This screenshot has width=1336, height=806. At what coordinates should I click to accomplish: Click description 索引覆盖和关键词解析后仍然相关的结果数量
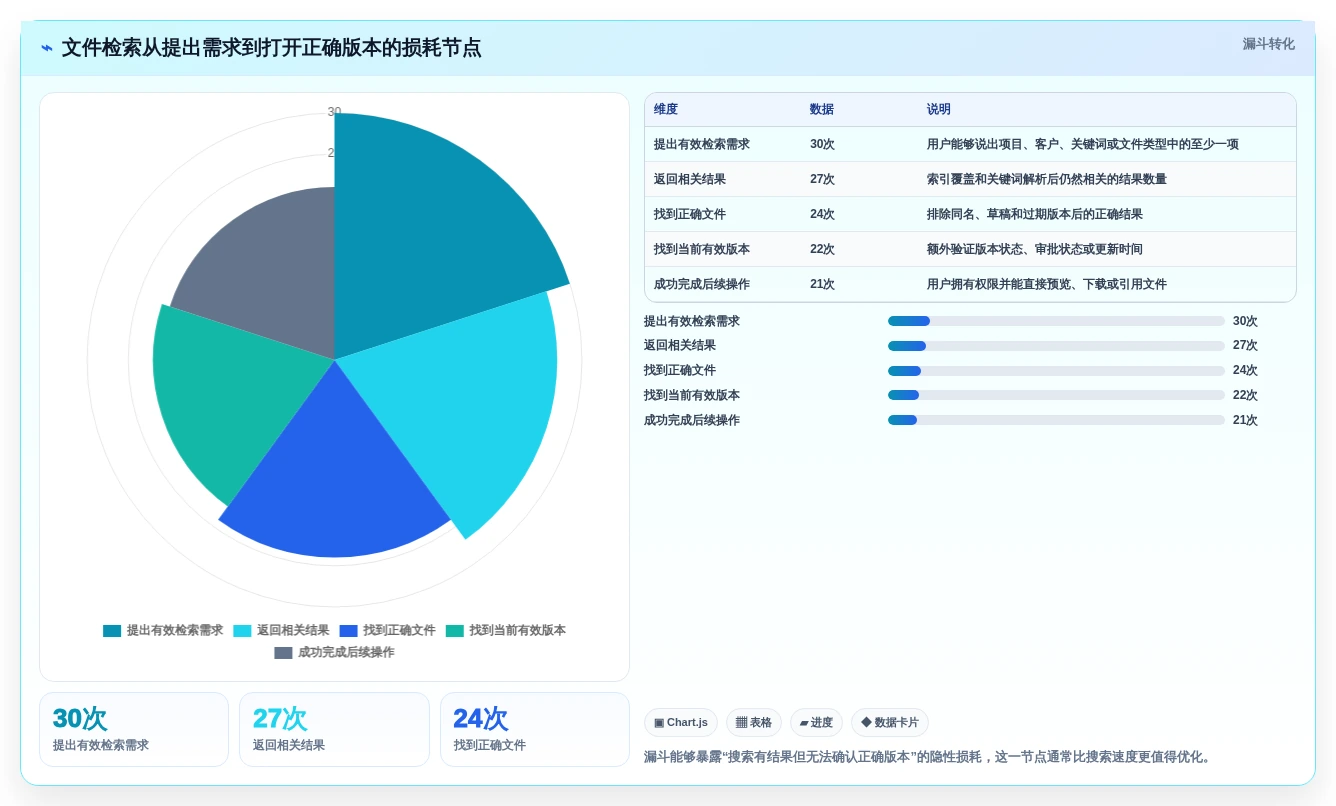coord(1047,179)
